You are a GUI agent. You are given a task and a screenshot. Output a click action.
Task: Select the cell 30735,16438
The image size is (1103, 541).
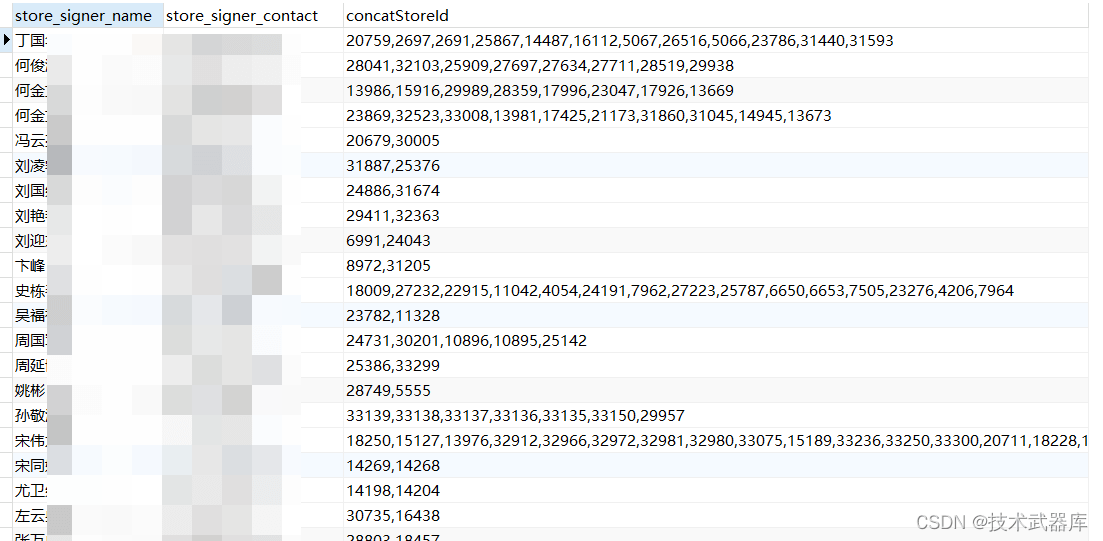pyautogui.click(x=716, y=516)
